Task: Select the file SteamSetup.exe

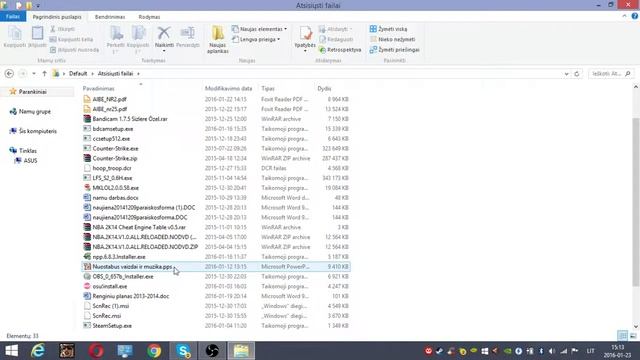Action: [112, 326]
